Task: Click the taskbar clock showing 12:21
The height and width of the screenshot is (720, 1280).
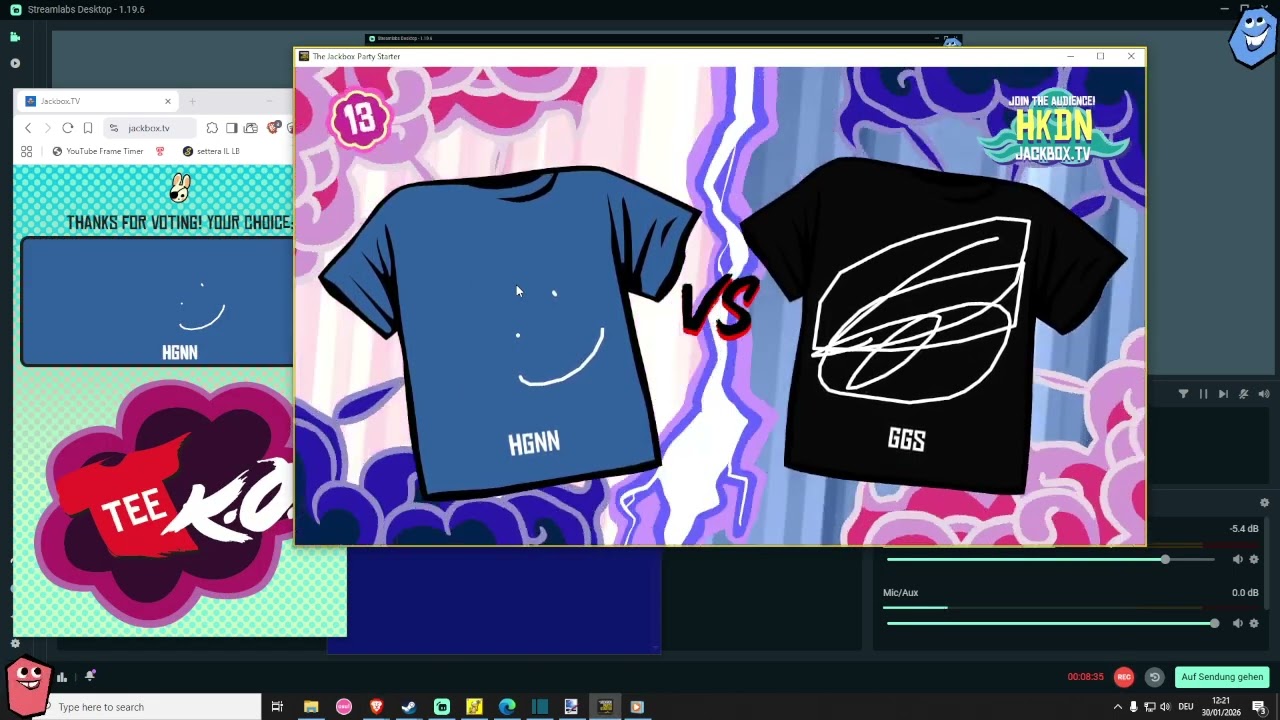Action: click(1221, 707)
